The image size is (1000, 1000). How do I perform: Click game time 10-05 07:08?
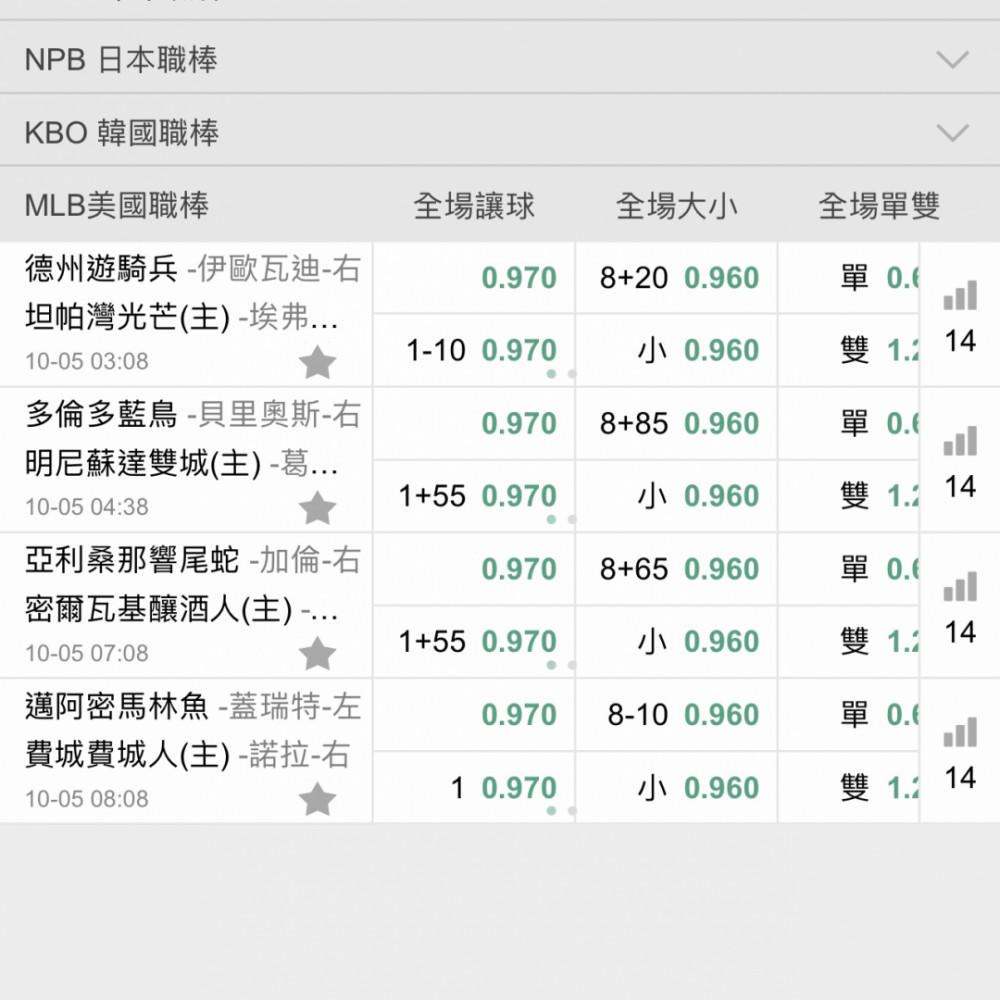(x=87, y=653)
